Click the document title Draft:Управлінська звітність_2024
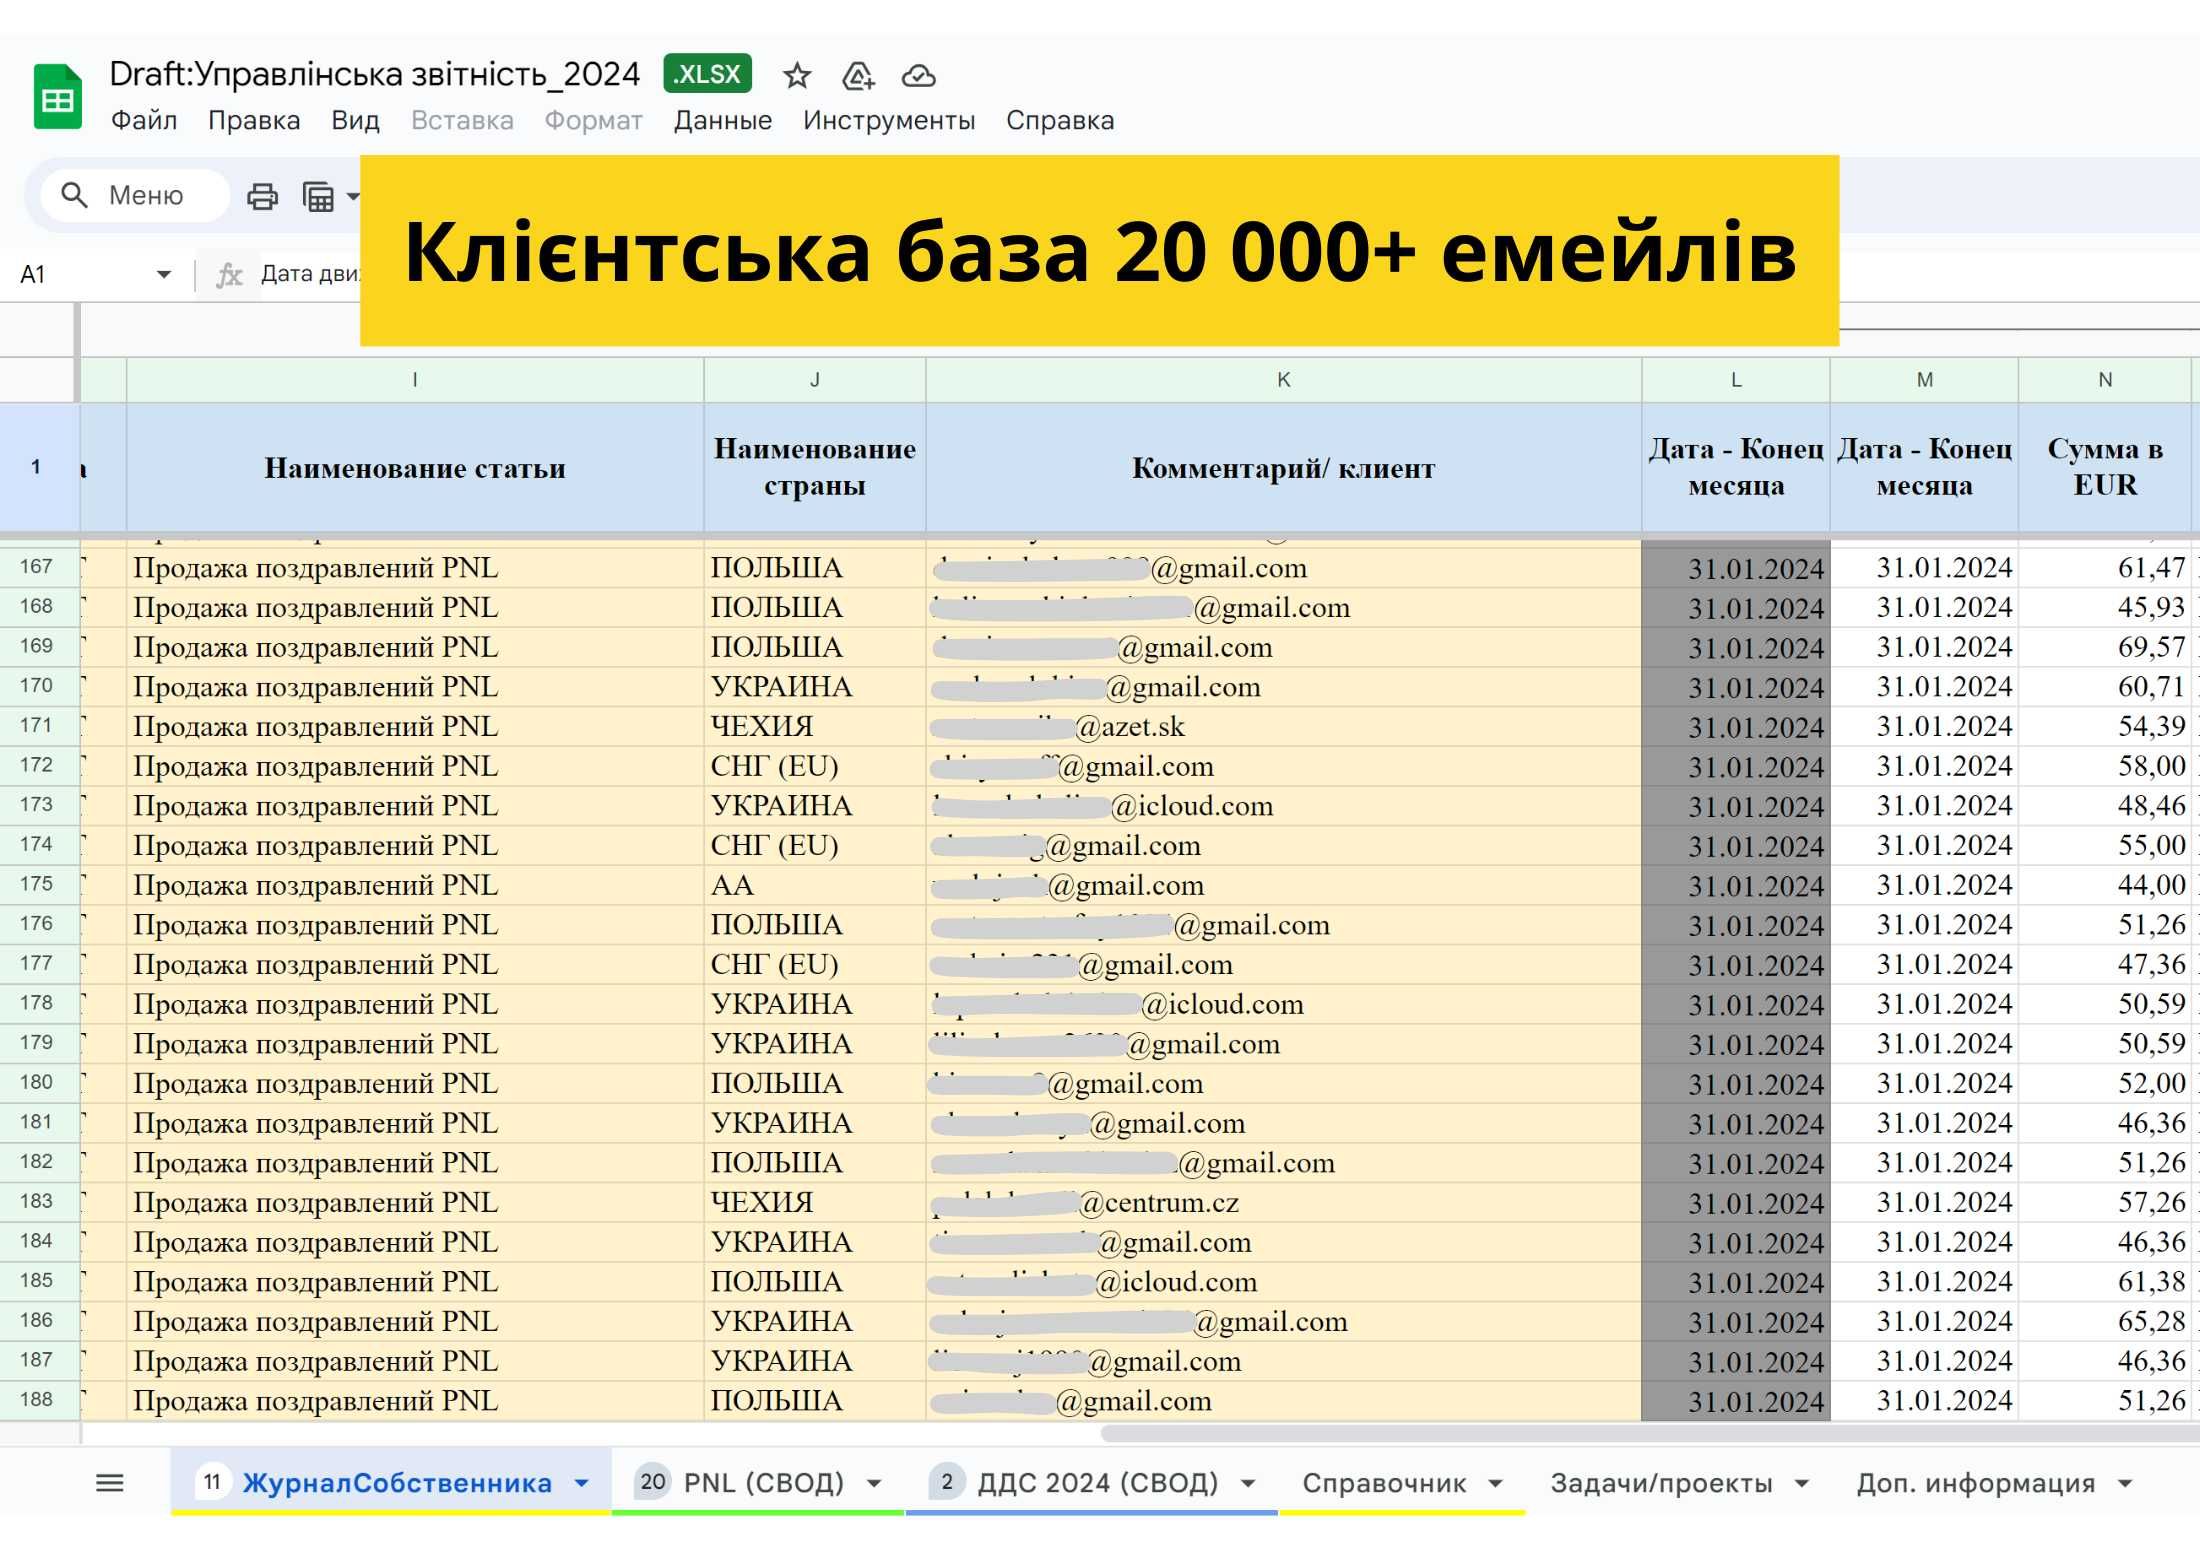Image resolution: width=2200 pixels, height=1550 pixels. coord(374,74)
